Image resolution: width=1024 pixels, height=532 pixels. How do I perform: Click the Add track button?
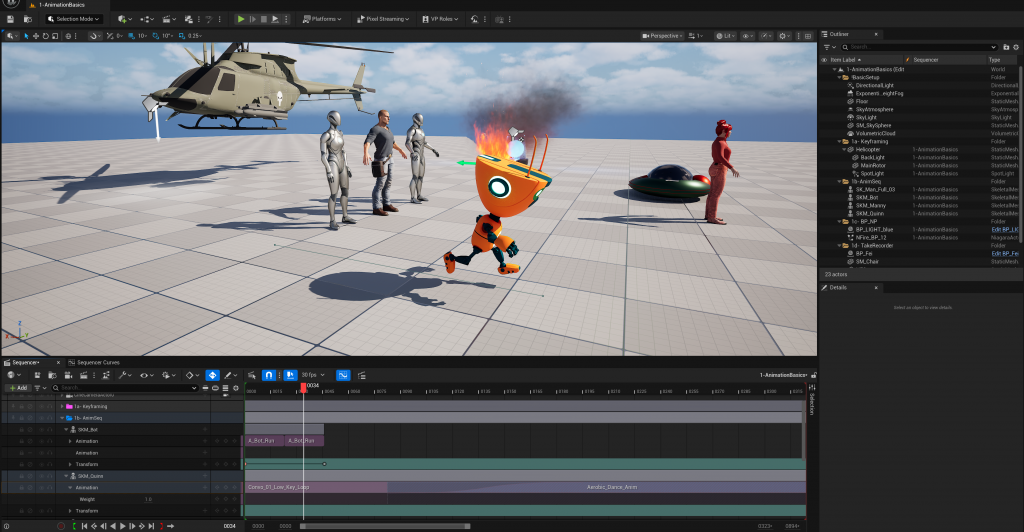tap(18, 388)
